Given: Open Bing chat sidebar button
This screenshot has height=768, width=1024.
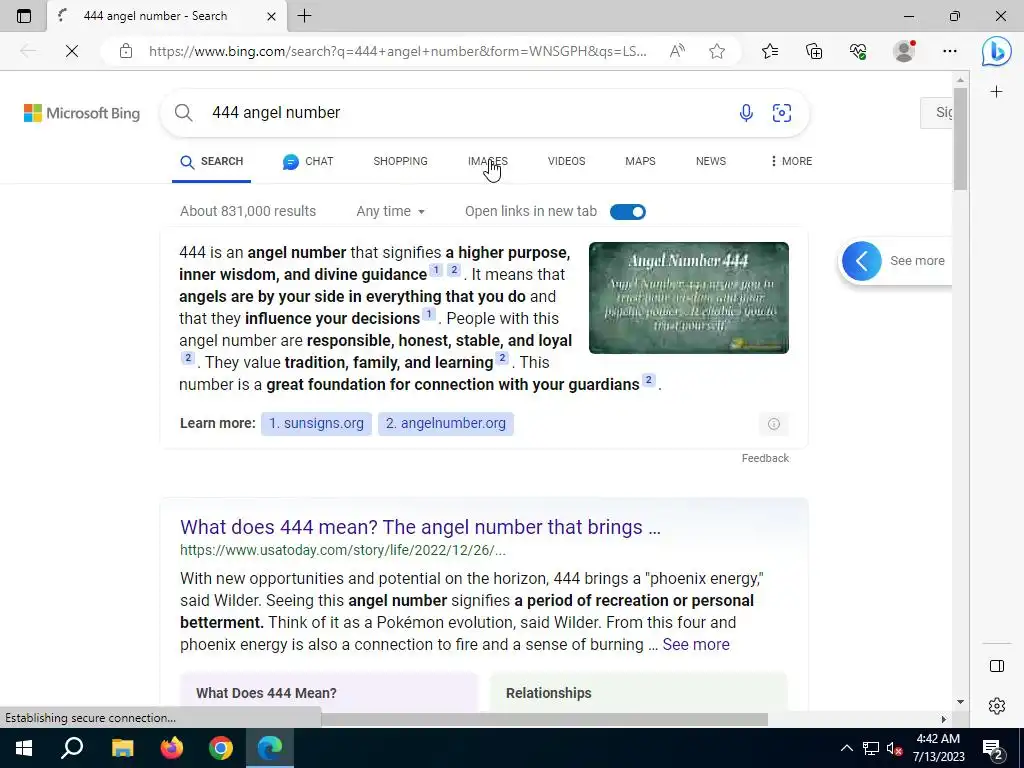Looking at the screenshot, I should [x=997, y=51].
